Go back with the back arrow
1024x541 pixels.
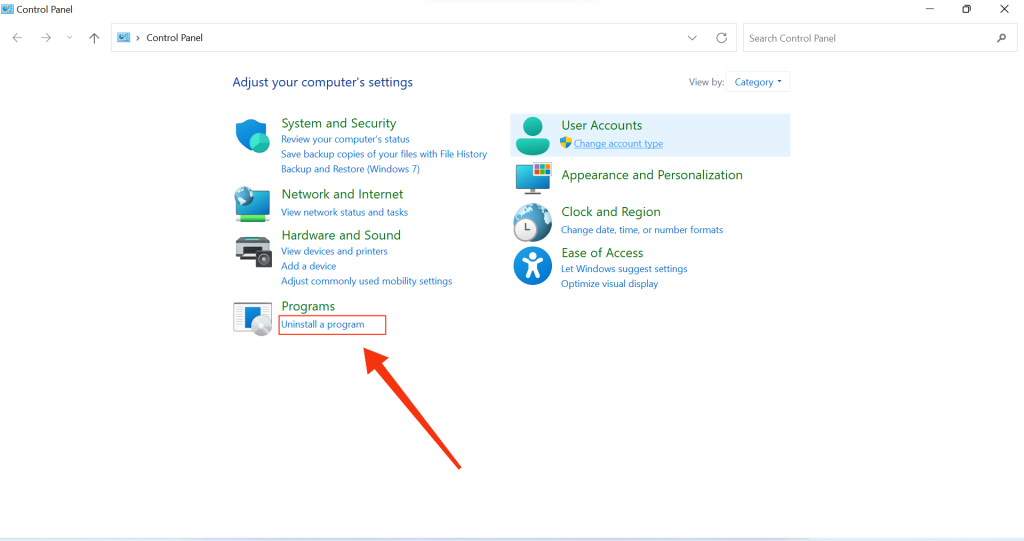[18, 38]
